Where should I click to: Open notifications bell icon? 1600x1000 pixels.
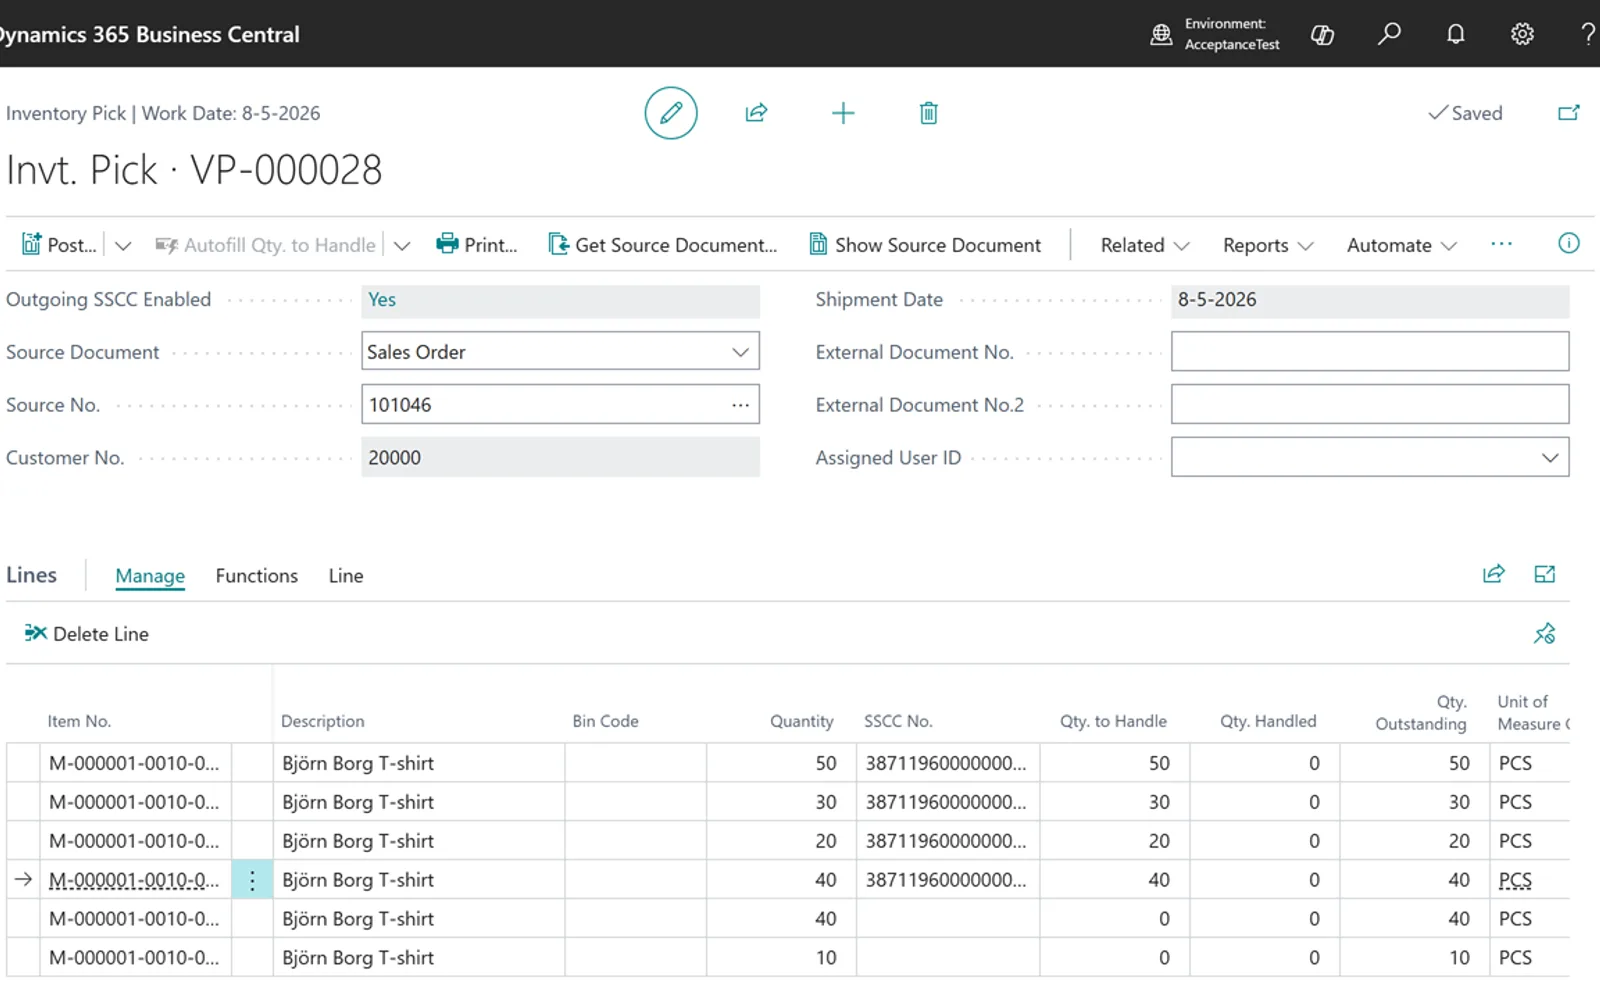[x=1455, y=34]
